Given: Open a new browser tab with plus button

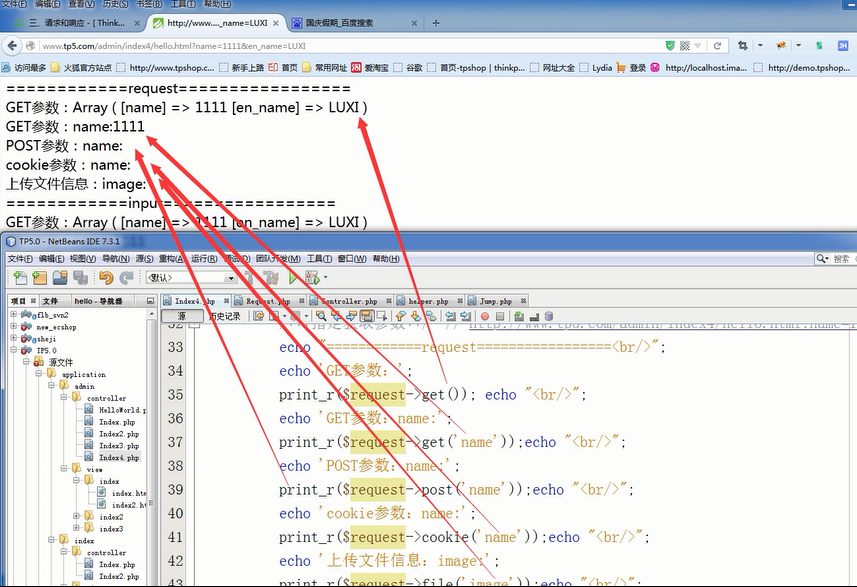Looking at the screenshot, I should [x=436, y=23].
